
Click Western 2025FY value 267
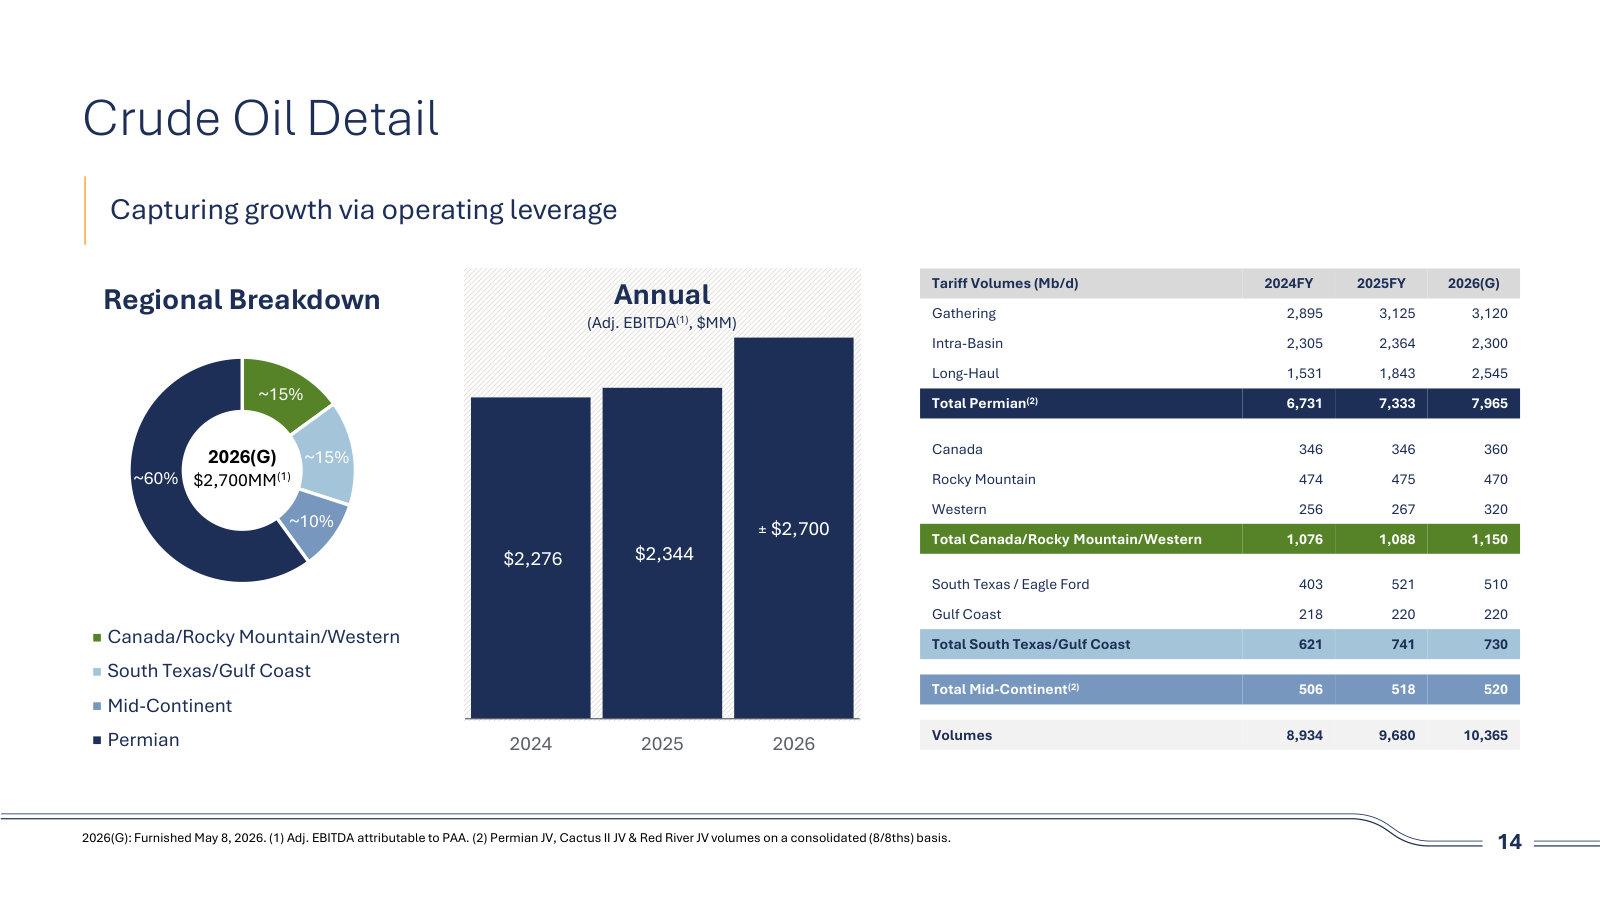pos(1403,509)
